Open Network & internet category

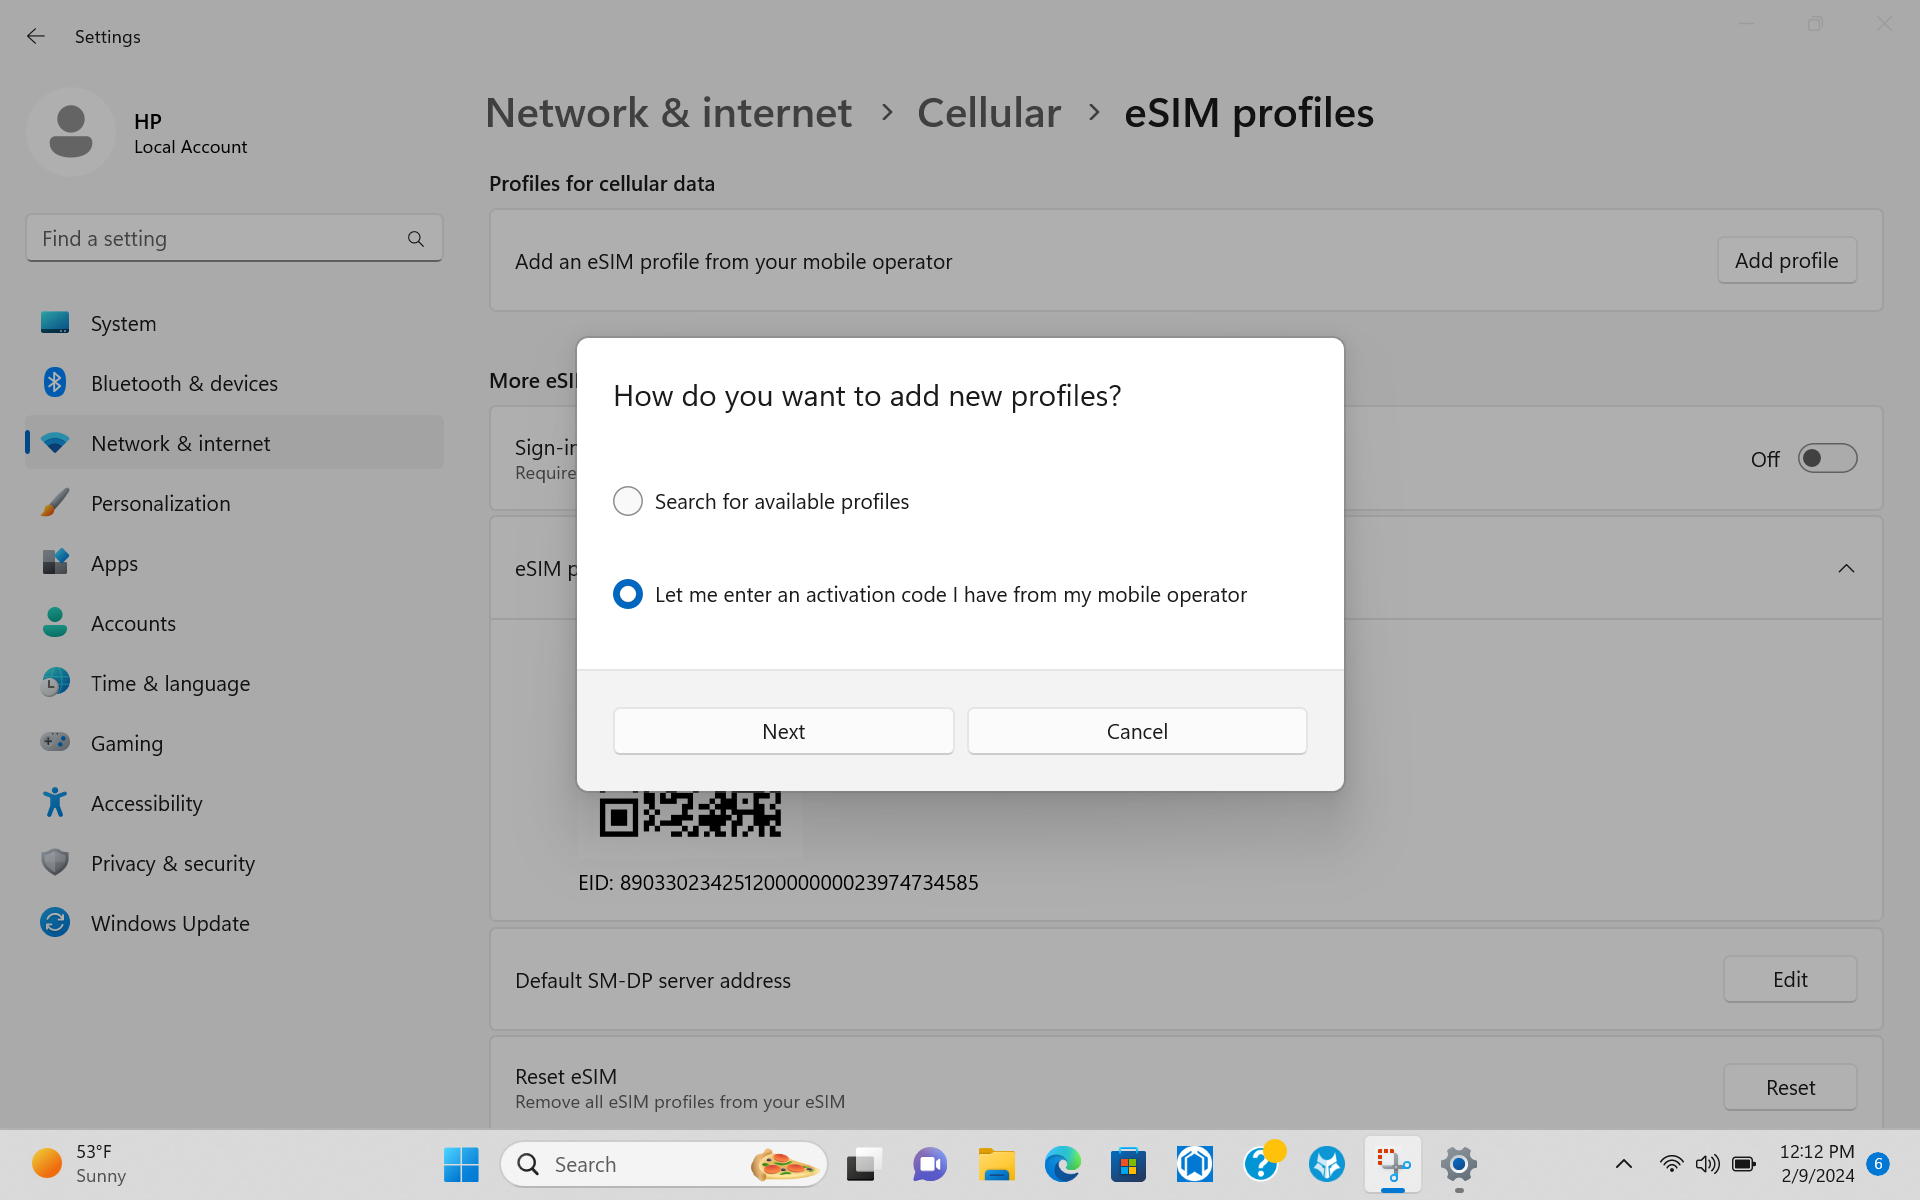click(234, 443)
